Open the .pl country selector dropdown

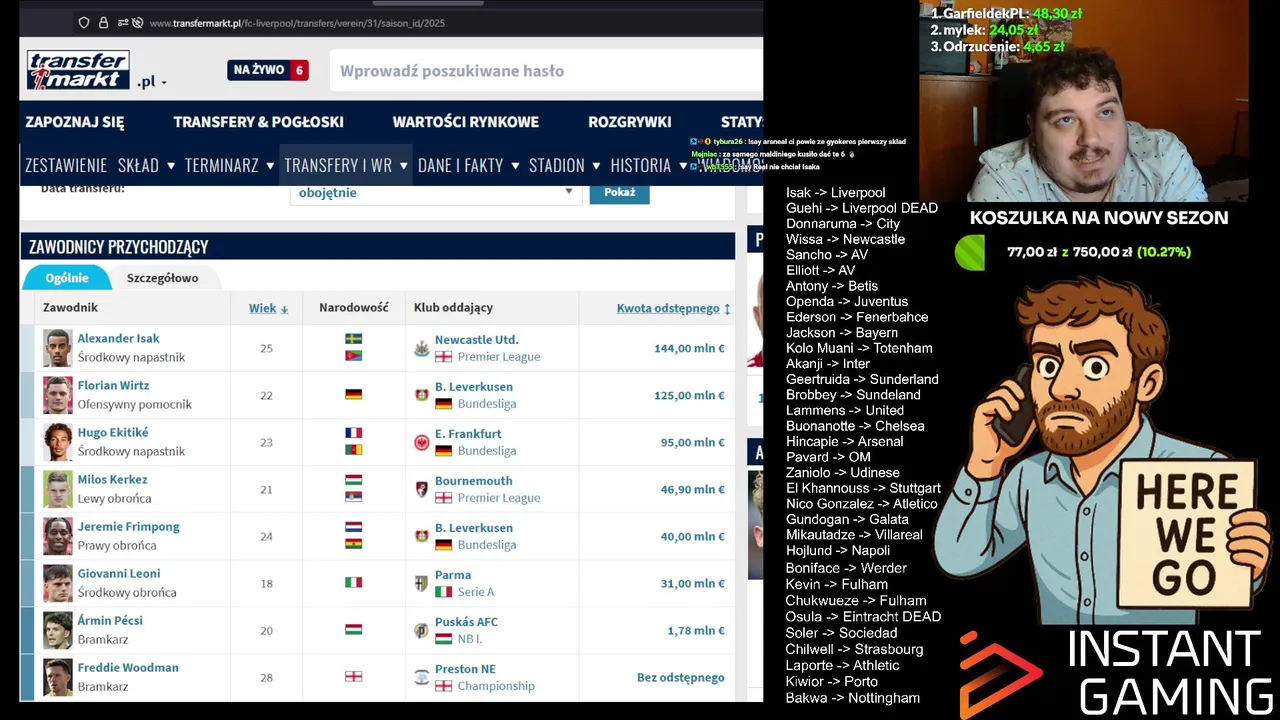[153, 82]
